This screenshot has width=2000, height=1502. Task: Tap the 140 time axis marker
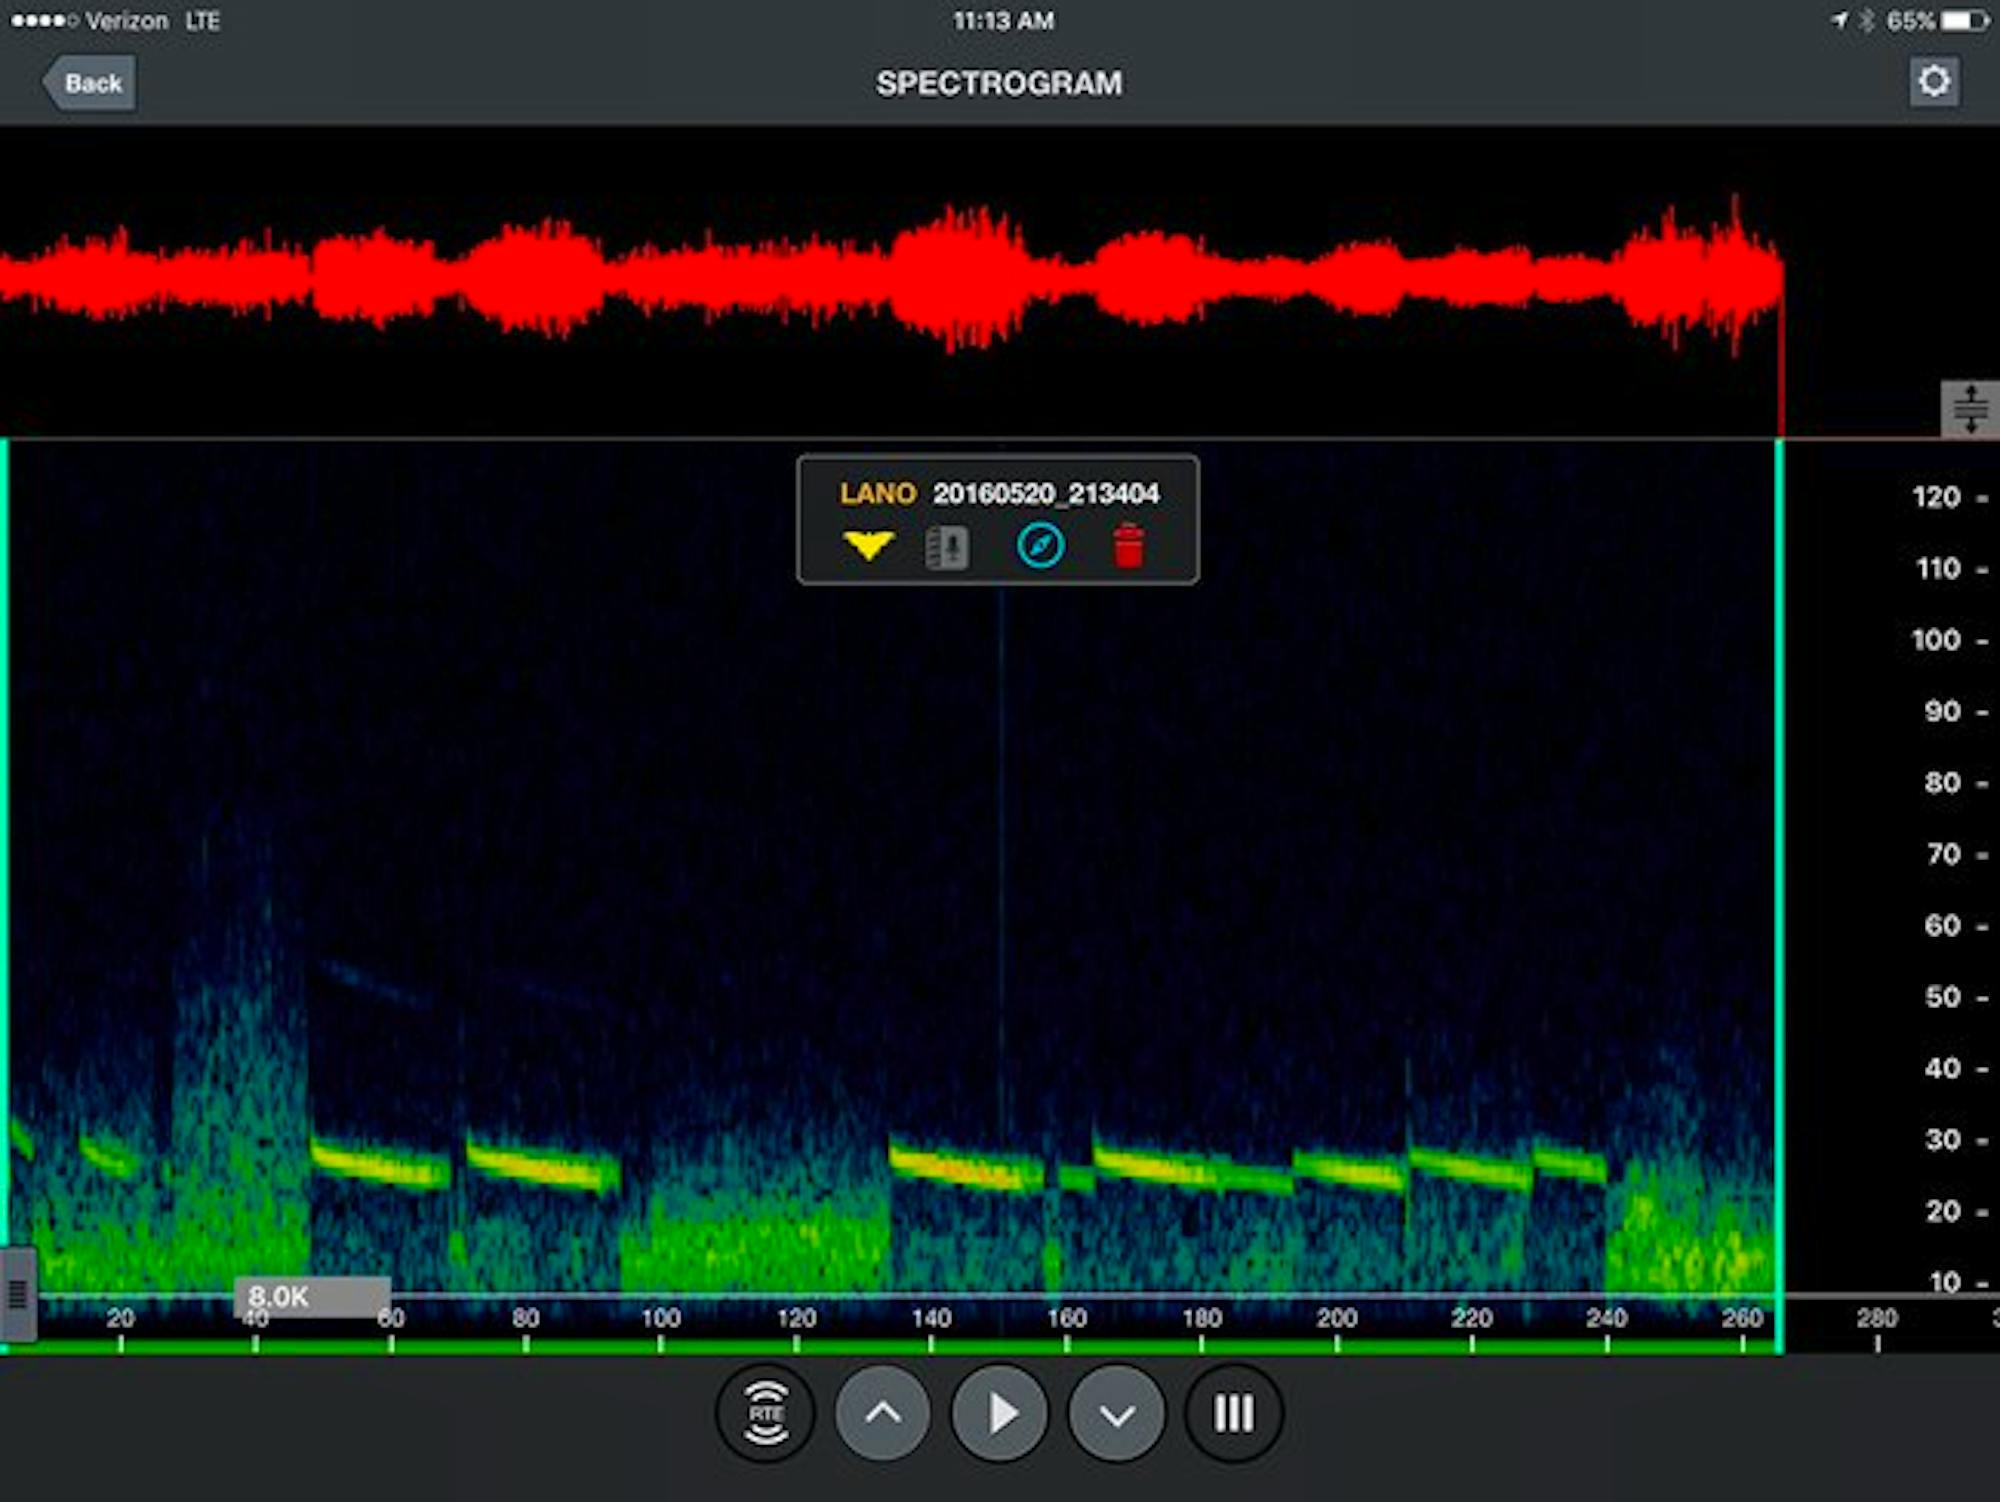click(931, 1318)
